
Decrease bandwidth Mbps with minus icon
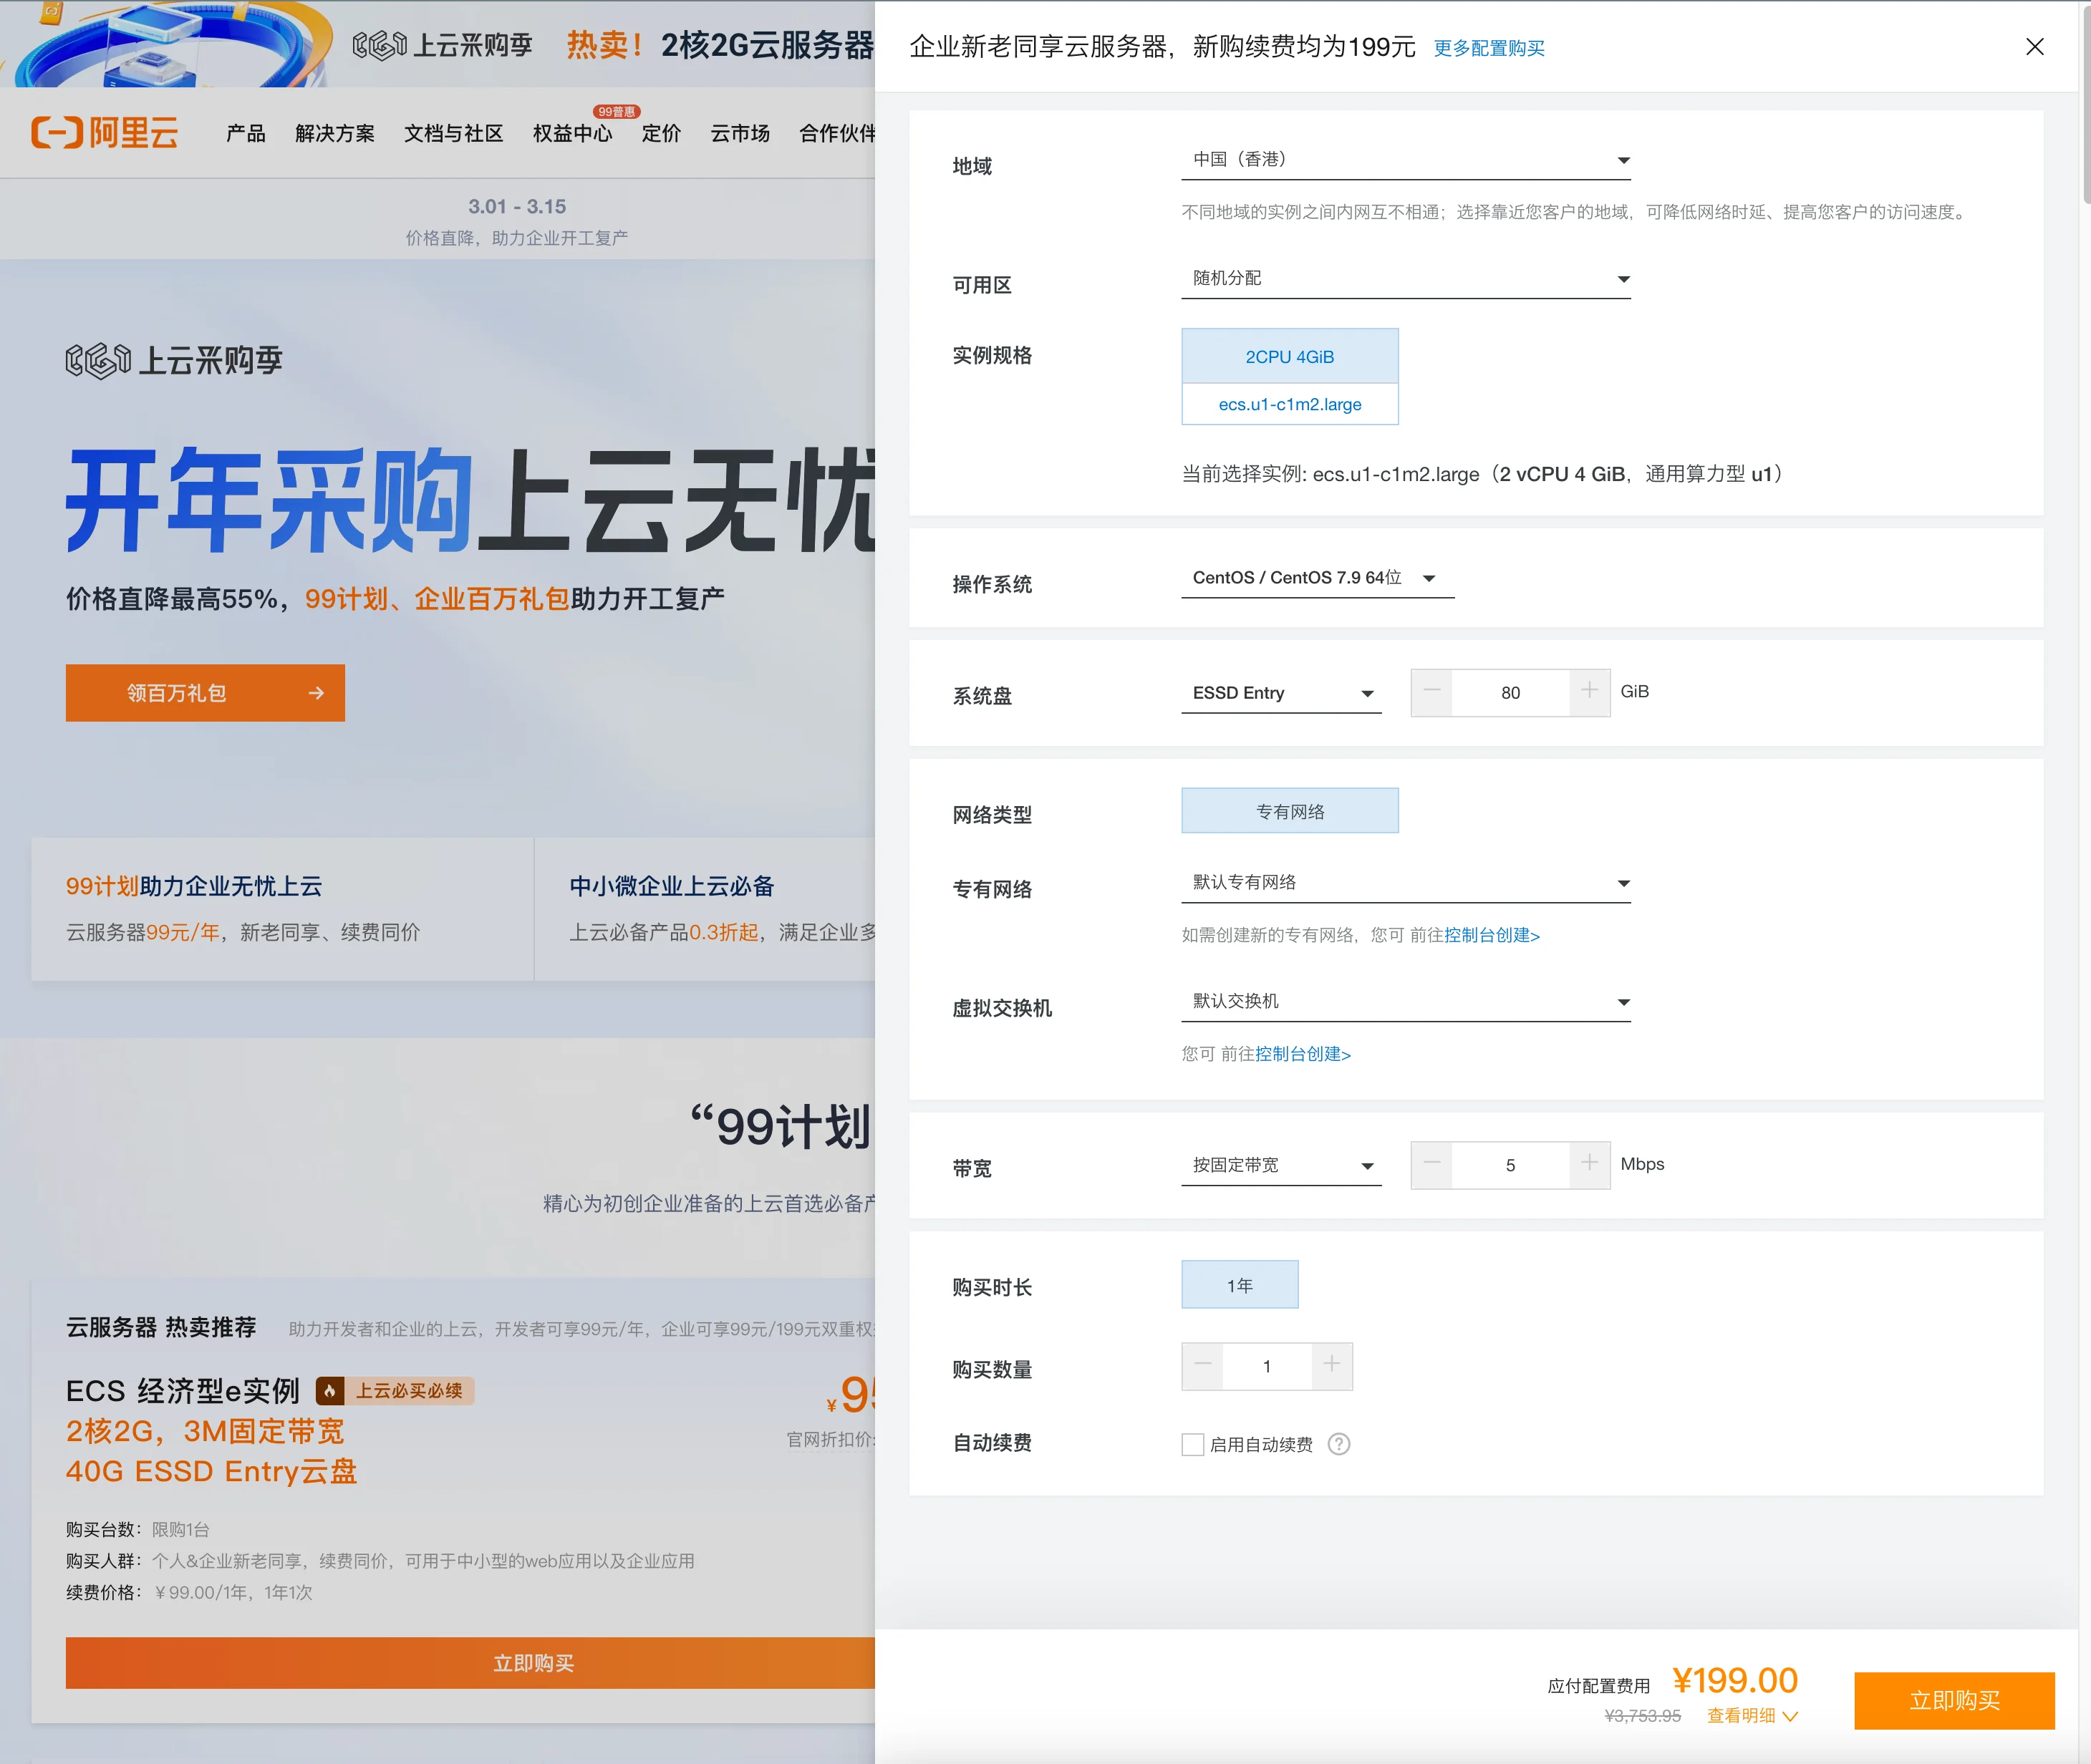[1431, 1164]
